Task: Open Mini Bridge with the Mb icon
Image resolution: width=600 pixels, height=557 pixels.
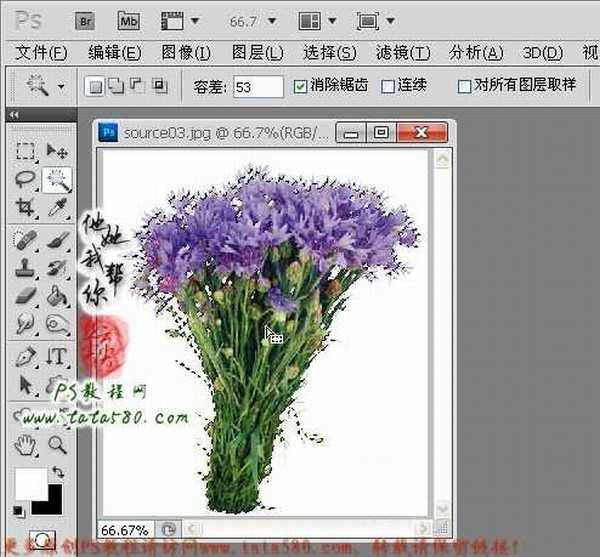Action: (x=128, y=20)
